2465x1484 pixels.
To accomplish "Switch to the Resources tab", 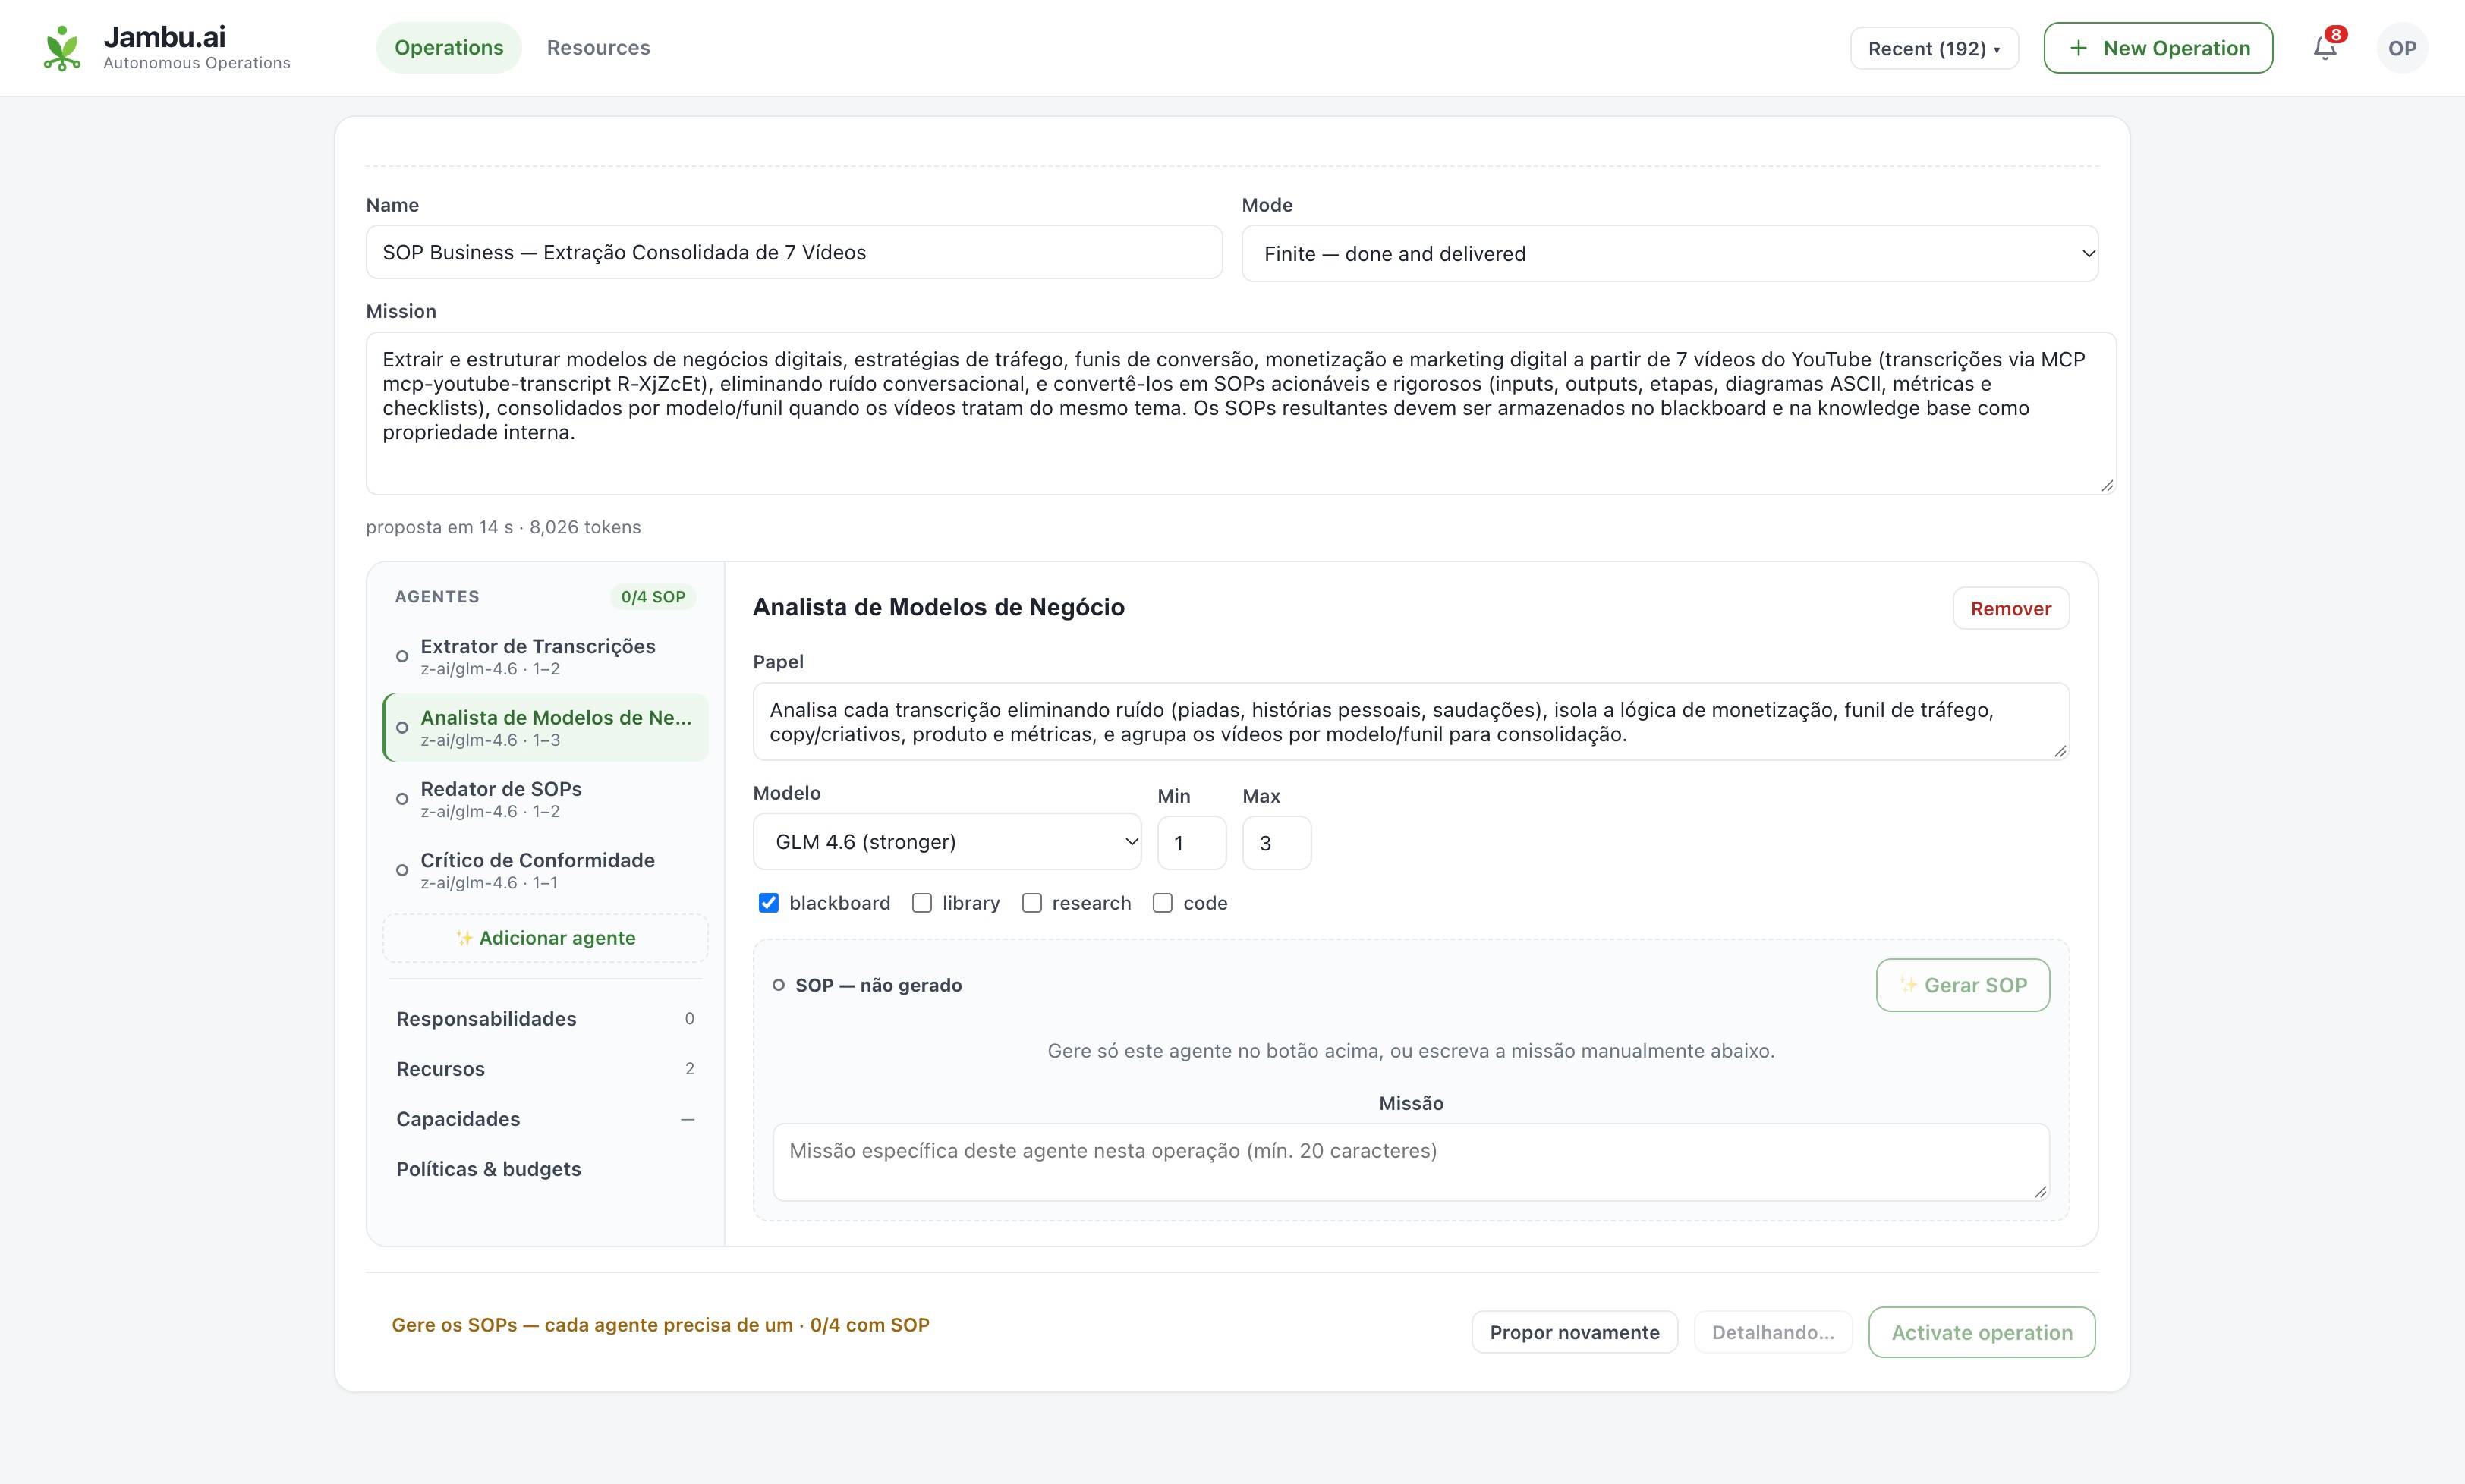I will pyautogui.click(x=598, y=48).
